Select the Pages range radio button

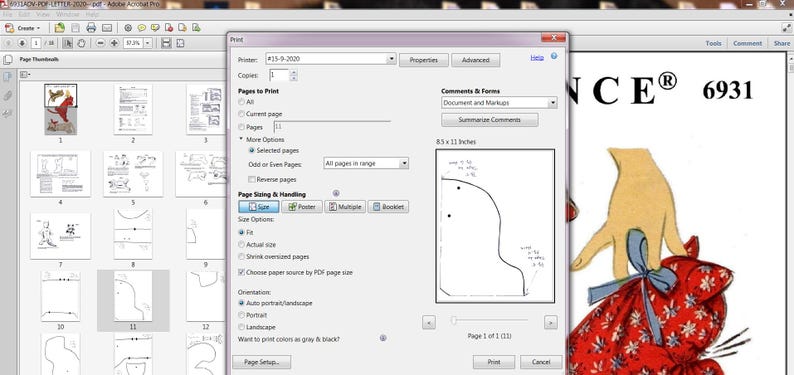[x=242, y=127]
